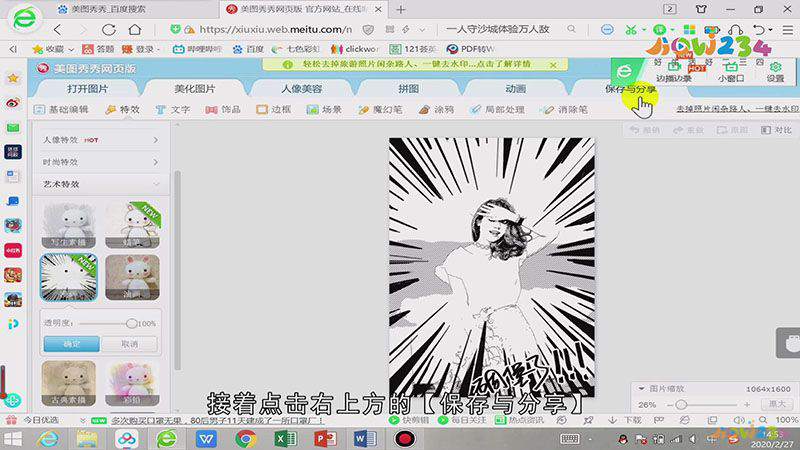Open the address bar dropdown chevron
The width and height of the screenshot is (800, 450).
pyautogui.click(x=422, y=30)
